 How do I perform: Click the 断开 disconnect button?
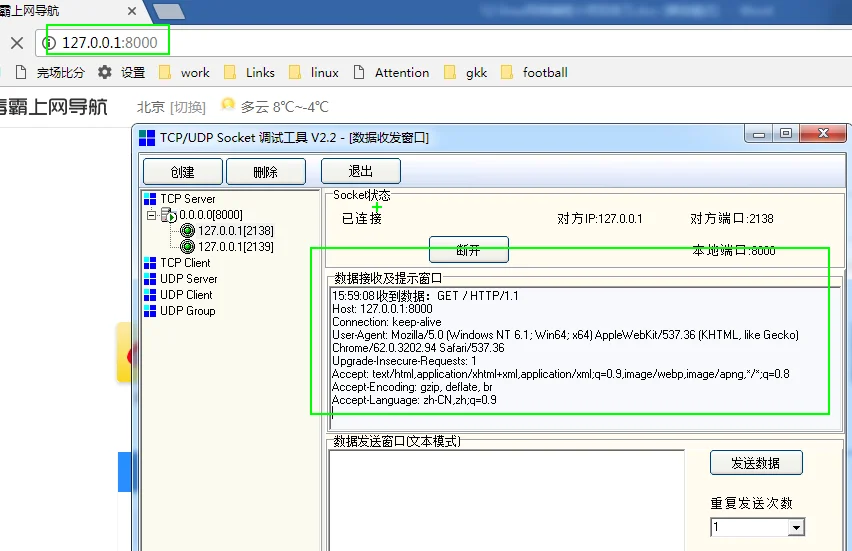tap(468, 250)
